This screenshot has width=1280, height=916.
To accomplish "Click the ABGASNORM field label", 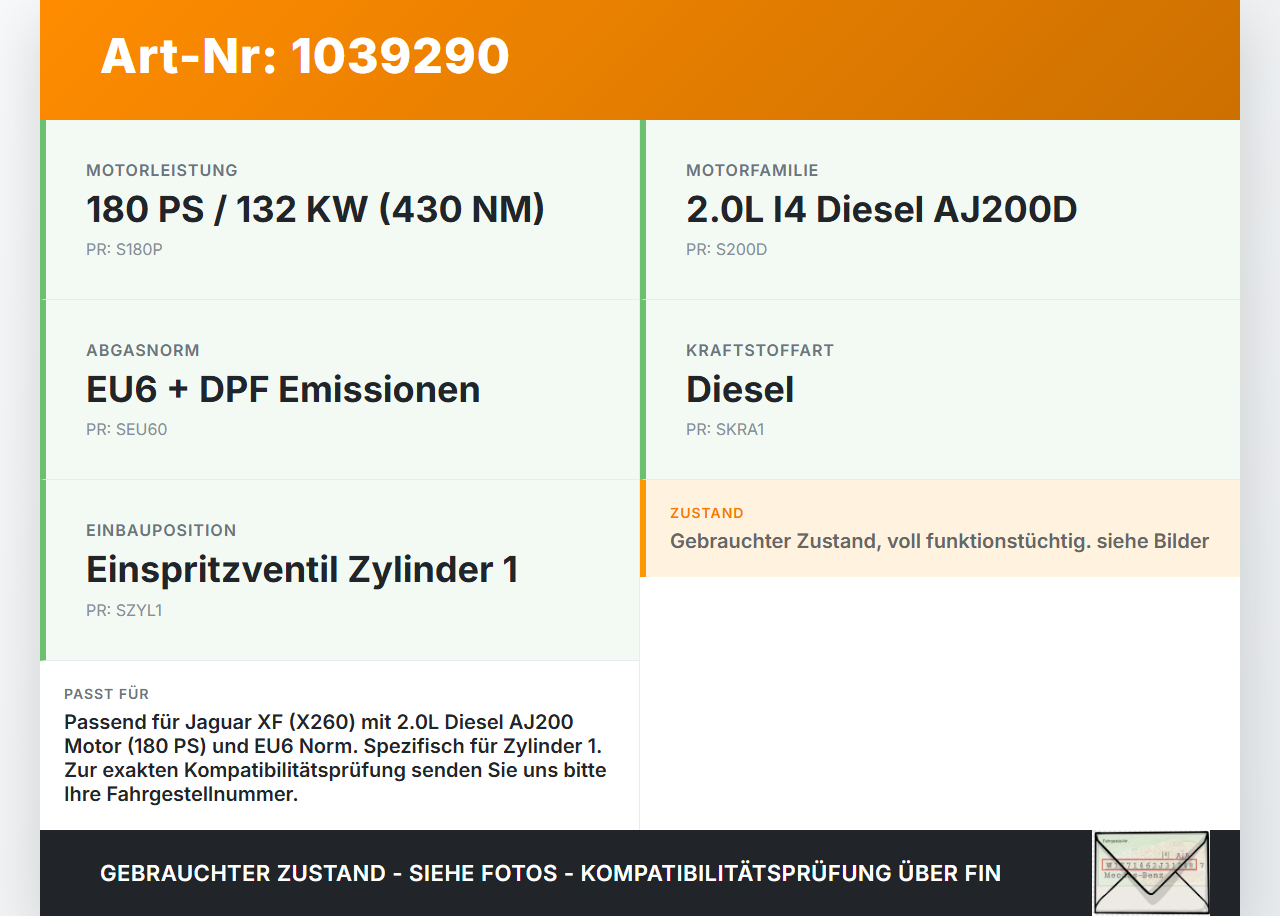I will pyautogui.click(x=143, y=351).
